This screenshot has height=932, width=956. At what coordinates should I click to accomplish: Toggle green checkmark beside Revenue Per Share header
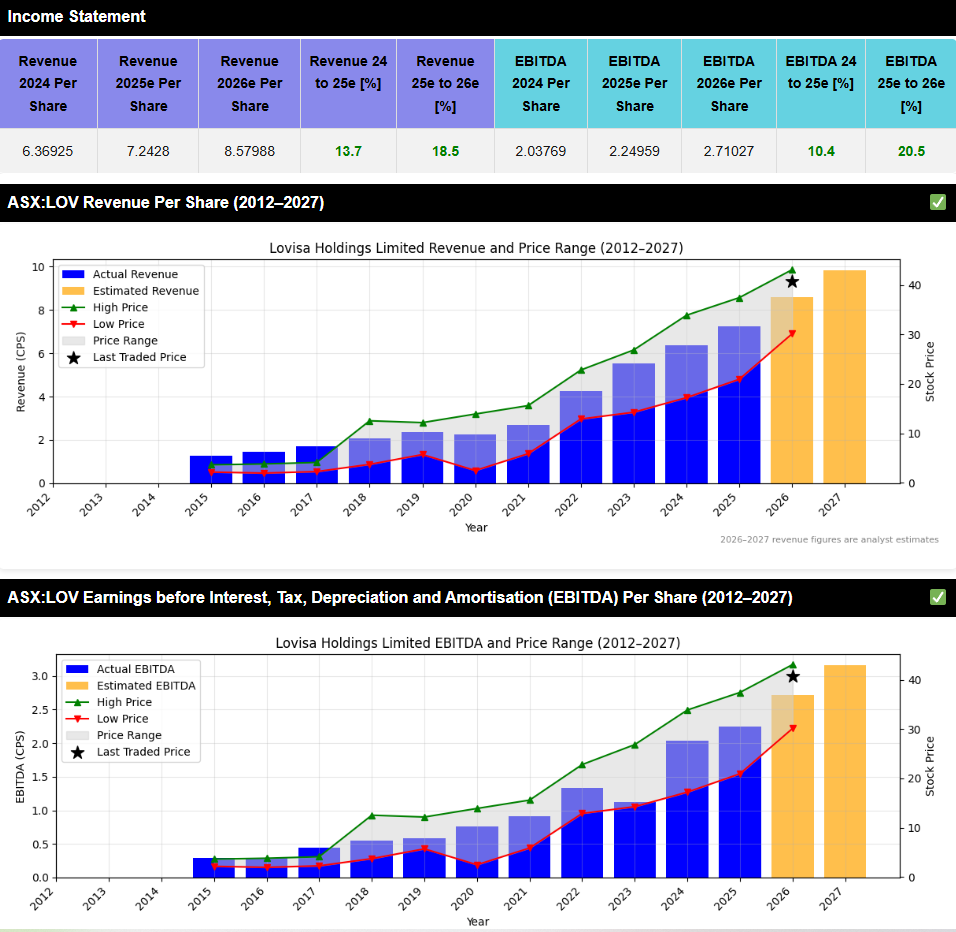(937, 202)
